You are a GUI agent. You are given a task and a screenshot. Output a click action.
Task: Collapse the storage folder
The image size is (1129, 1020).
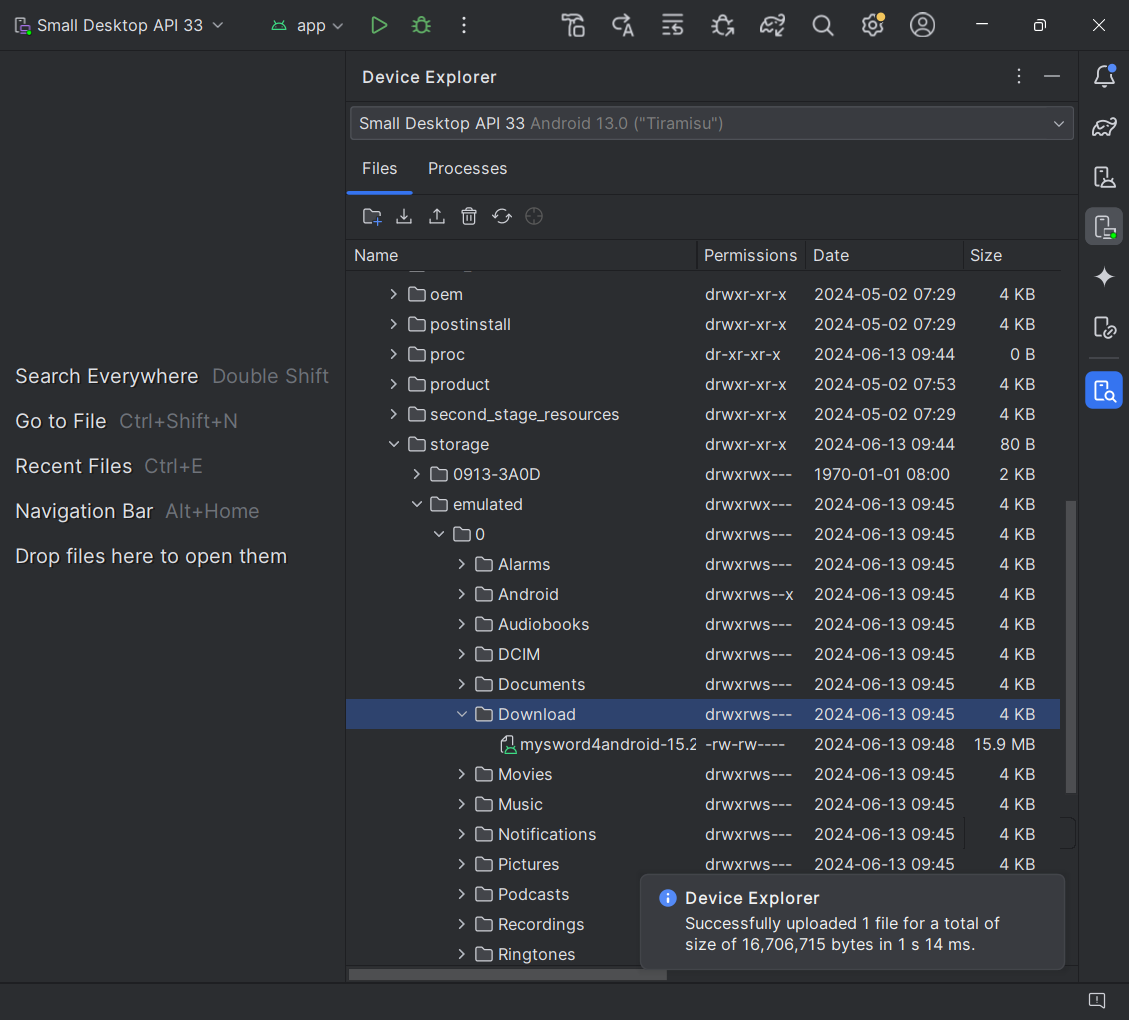pos(394,444)
